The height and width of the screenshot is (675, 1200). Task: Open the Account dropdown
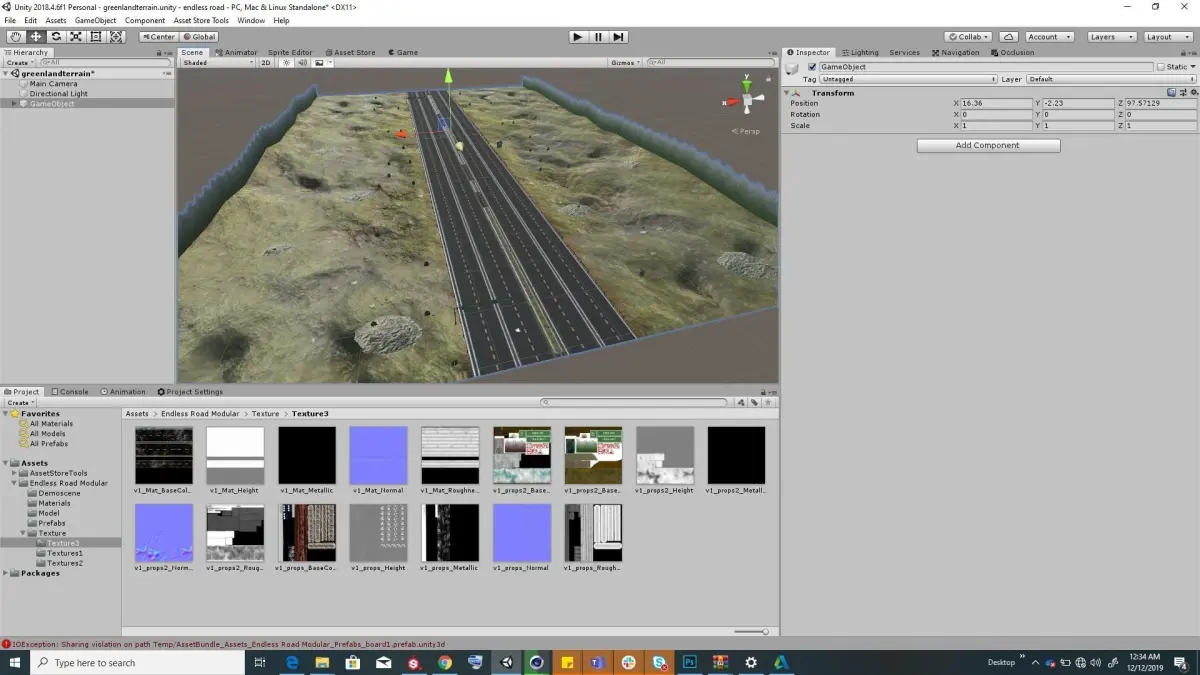1048,37
